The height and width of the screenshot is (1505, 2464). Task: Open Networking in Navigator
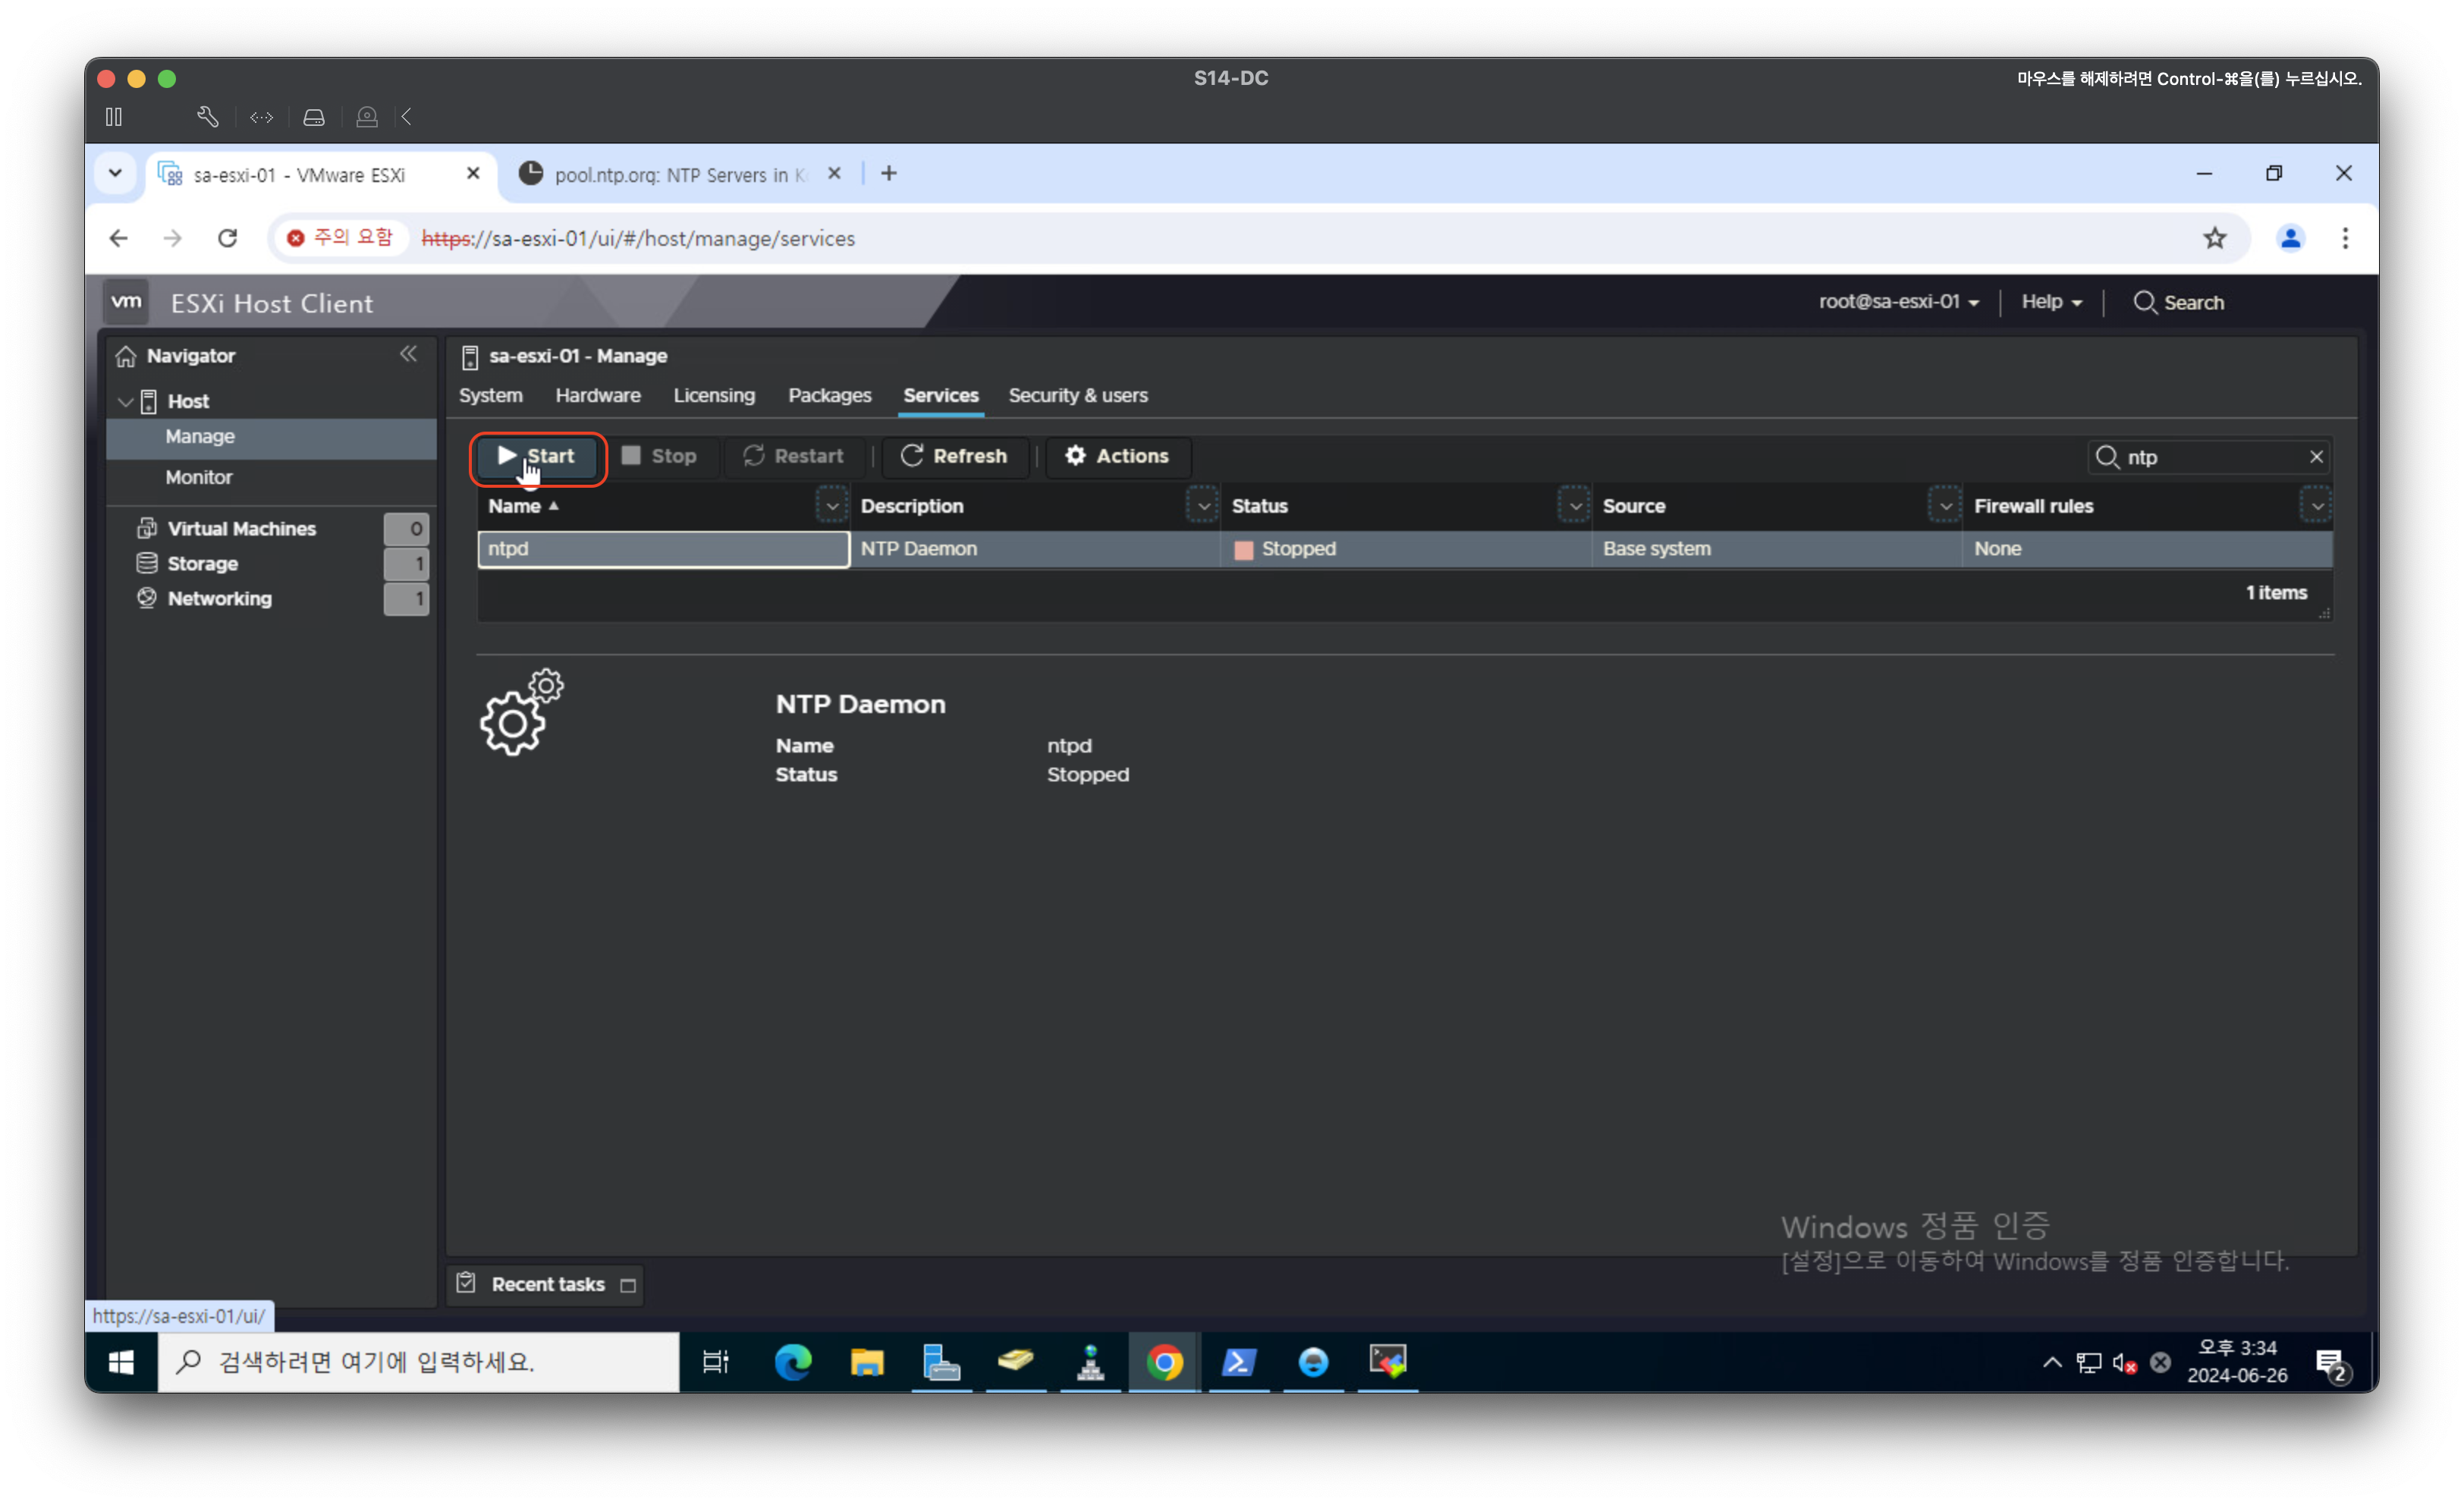219,598
